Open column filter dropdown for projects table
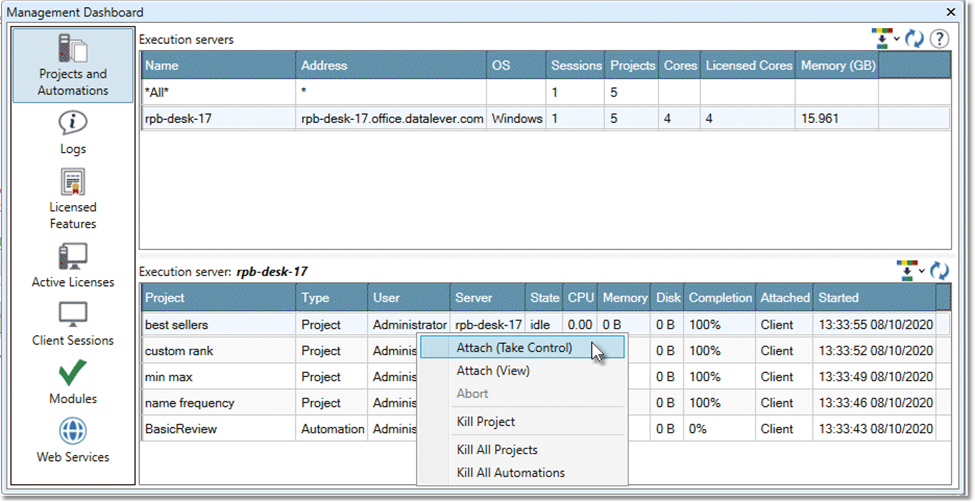 pyautogui.click(x=910, y=270)
